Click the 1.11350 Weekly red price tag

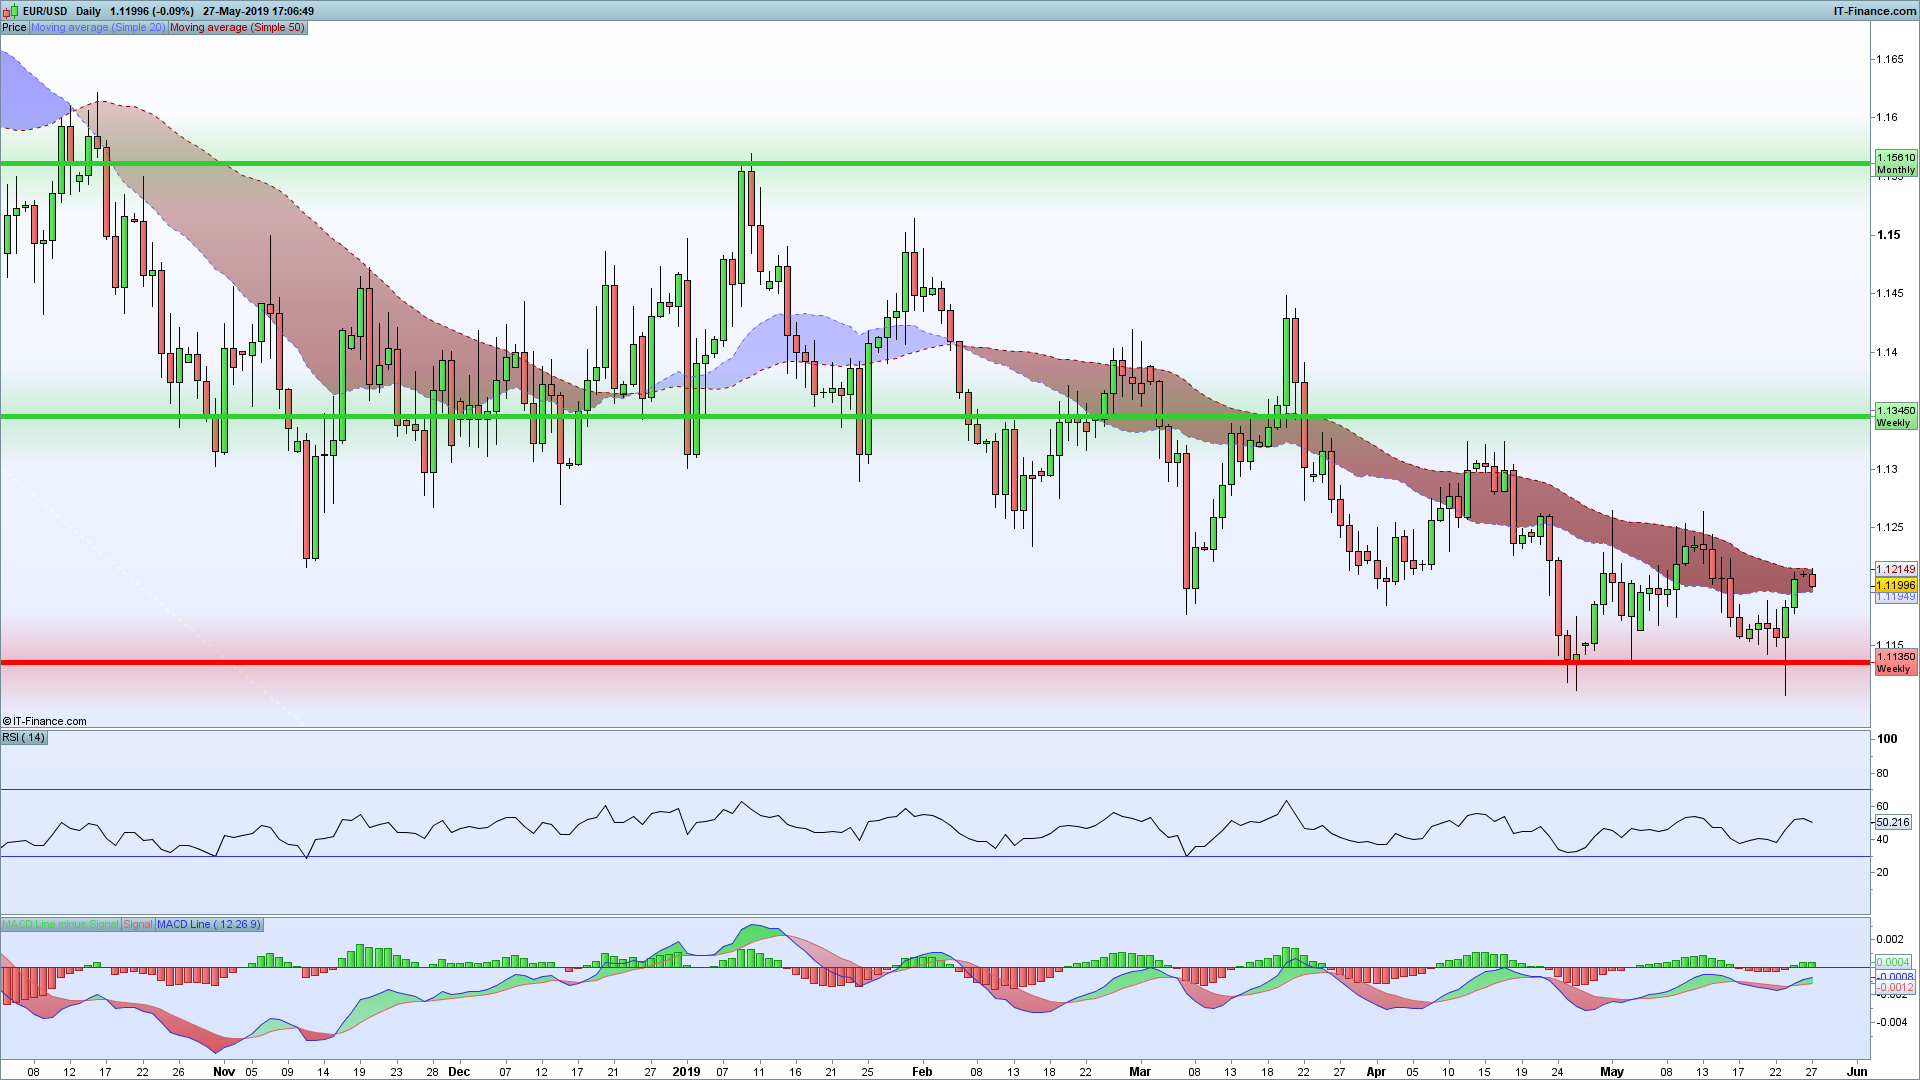[1895, 662]
